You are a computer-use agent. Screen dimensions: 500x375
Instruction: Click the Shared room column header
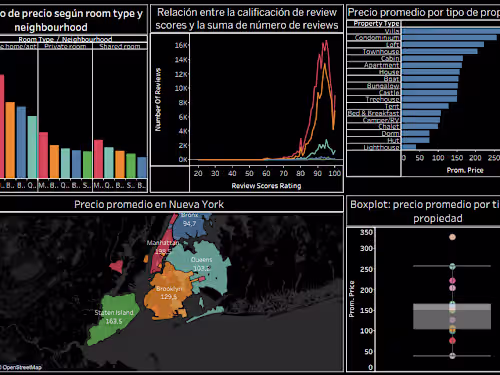(120, 46)
